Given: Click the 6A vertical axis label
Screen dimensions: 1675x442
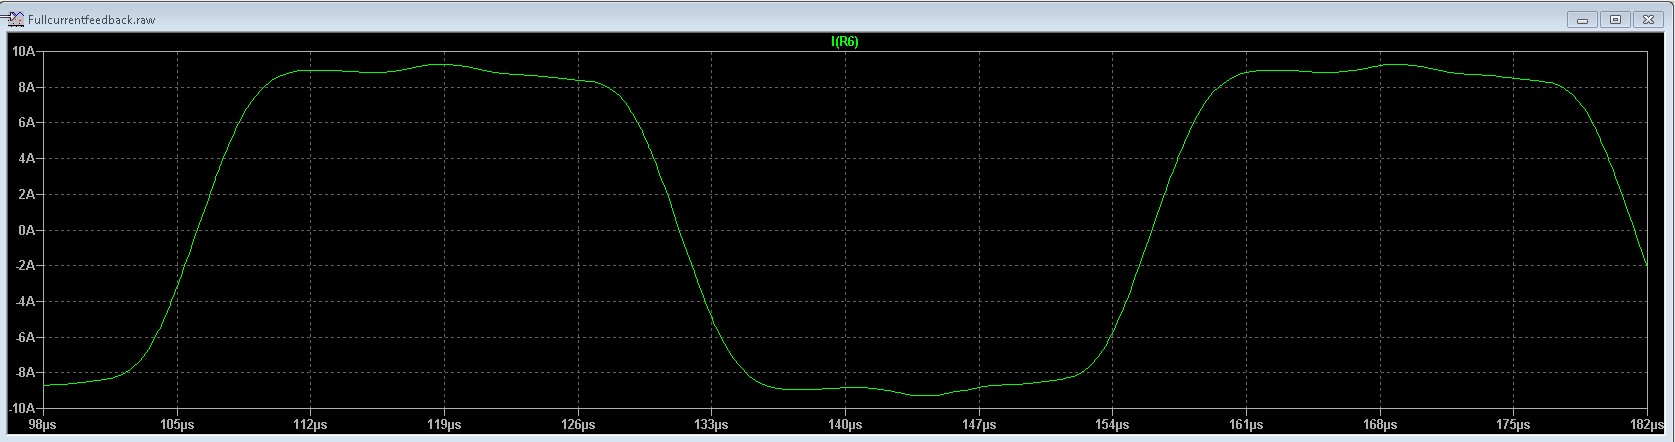Looking at the screenshot, I should click(x=28, y=123).
